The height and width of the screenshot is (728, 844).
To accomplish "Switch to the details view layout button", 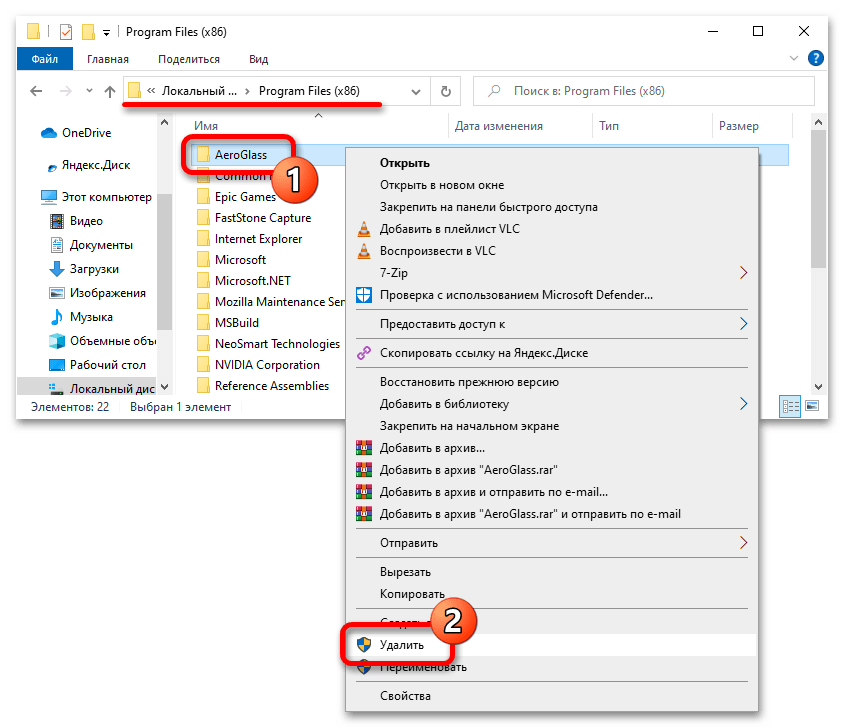I will 790,406.
